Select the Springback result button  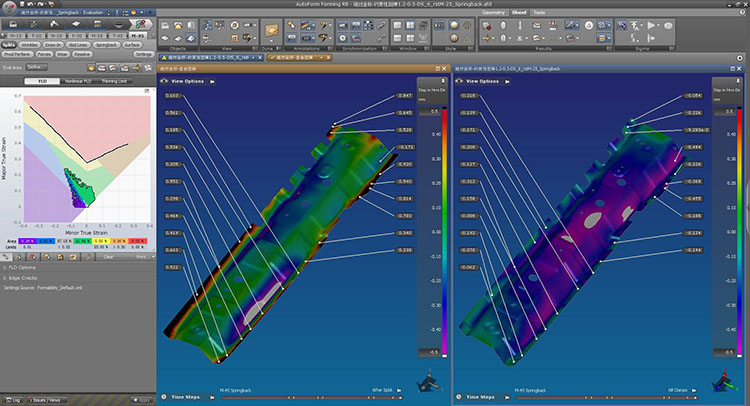(x=104, y=46)
